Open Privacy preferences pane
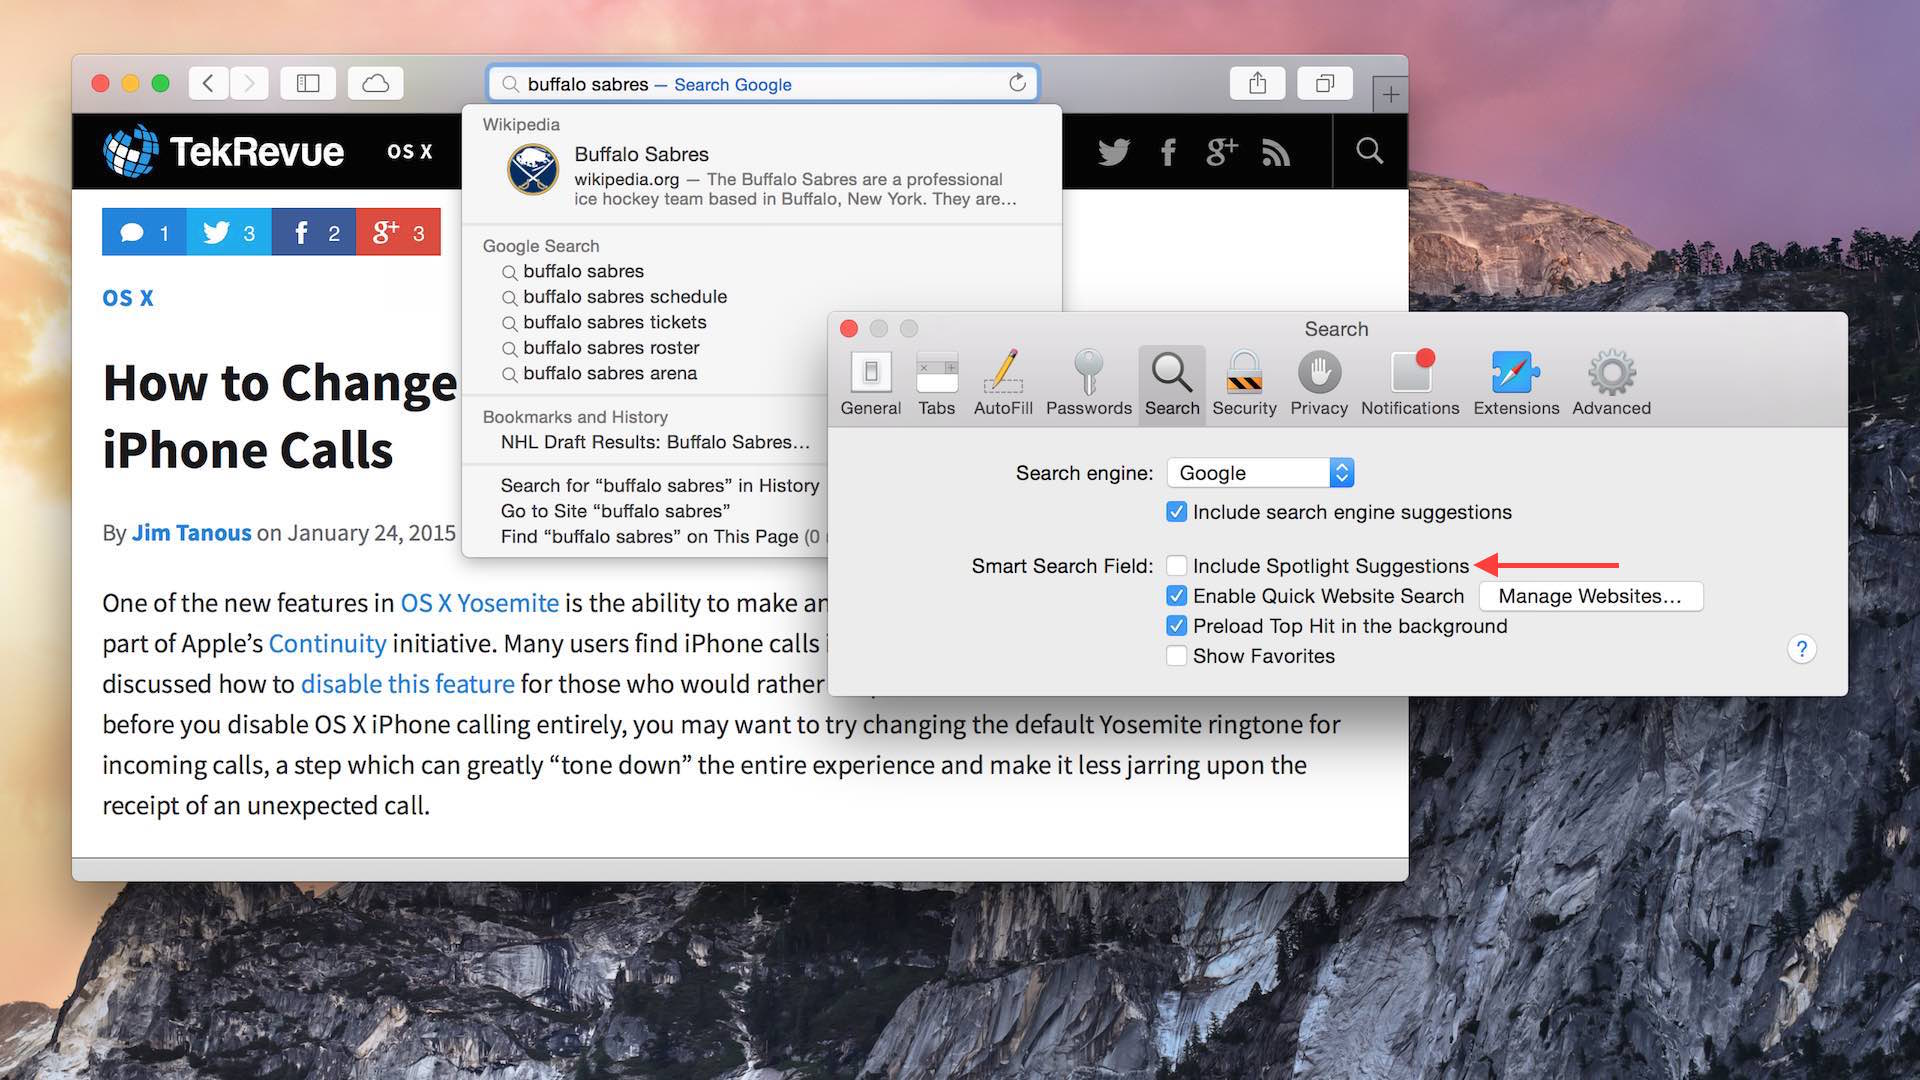The image size is (1920, 1080). pos(1319,384)
